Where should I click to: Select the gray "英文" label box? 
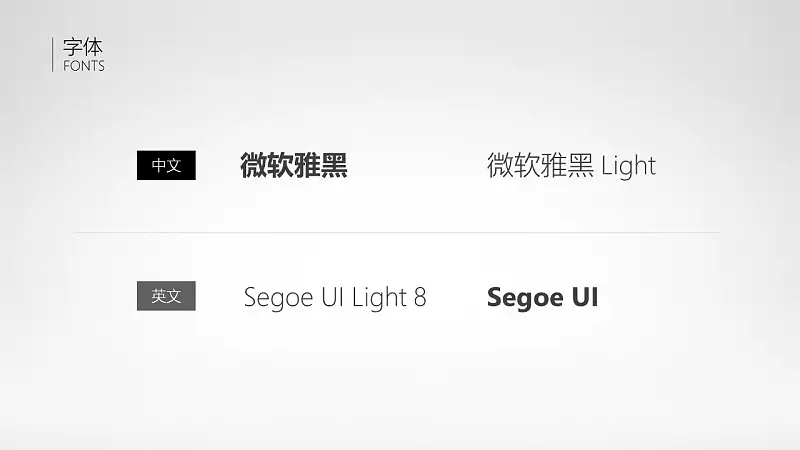tap(166, 296)
